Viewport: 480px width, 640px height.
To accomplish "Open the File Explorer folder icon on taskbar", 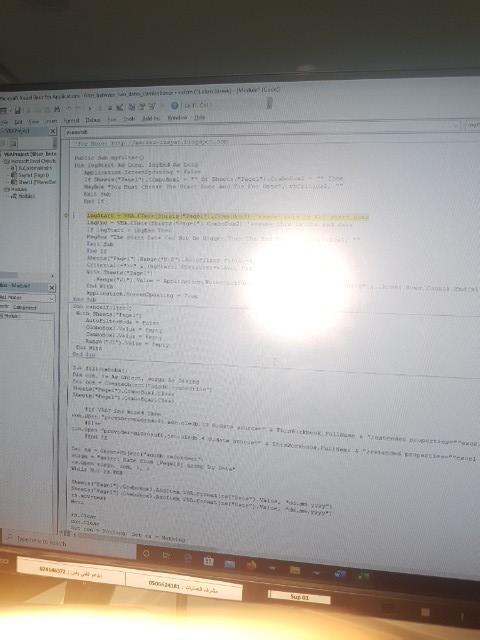I will [295, 570].
